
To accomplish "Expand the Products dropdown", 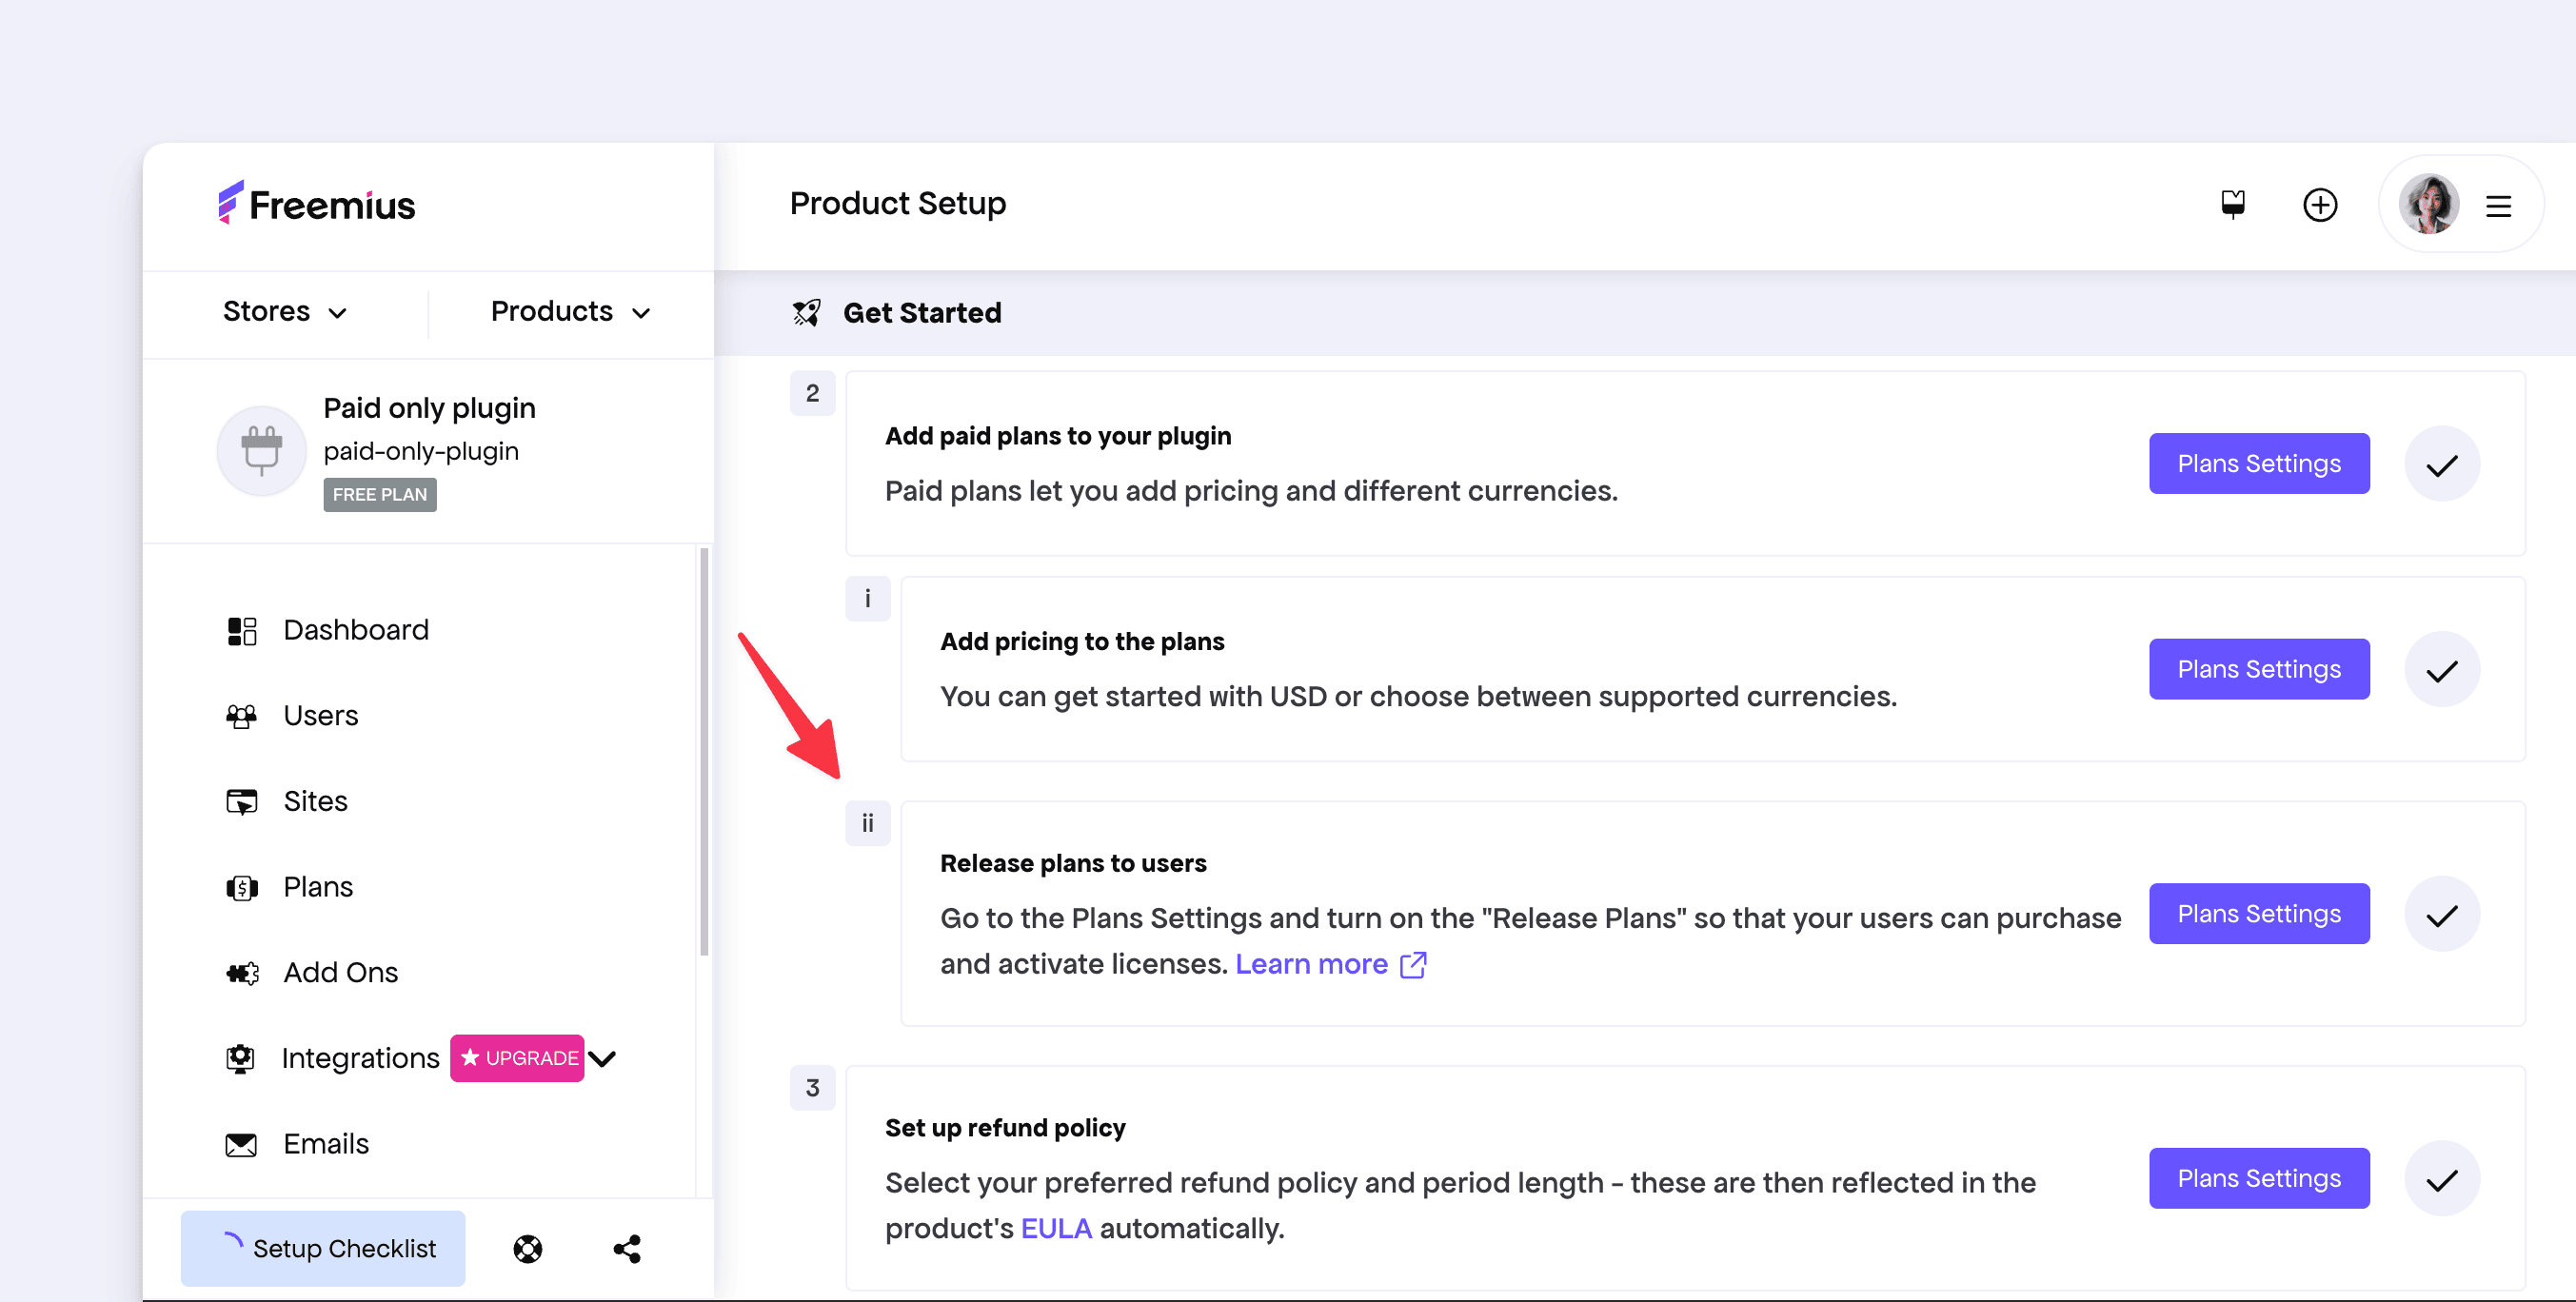I will (570, 312).
